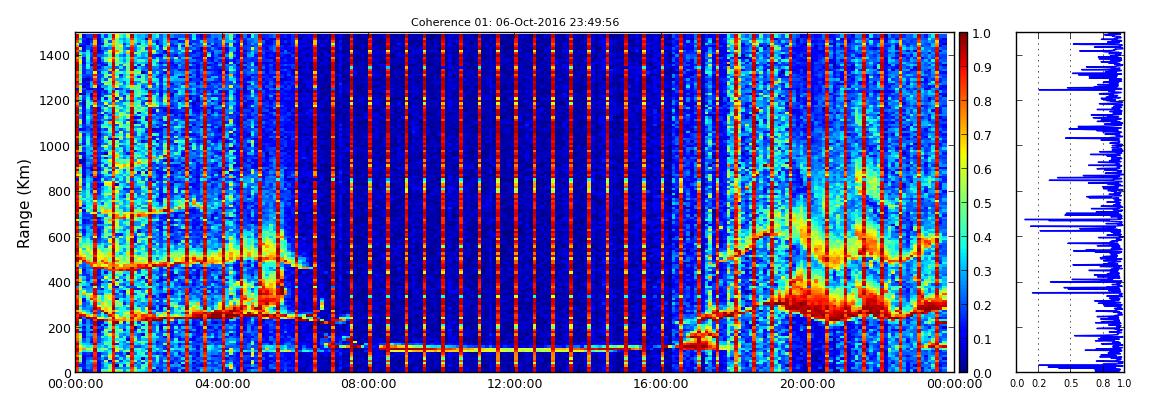Select the 0.5 tick under the profile plot
The image size is (1150, 407).
click(x=1071, y=383)
